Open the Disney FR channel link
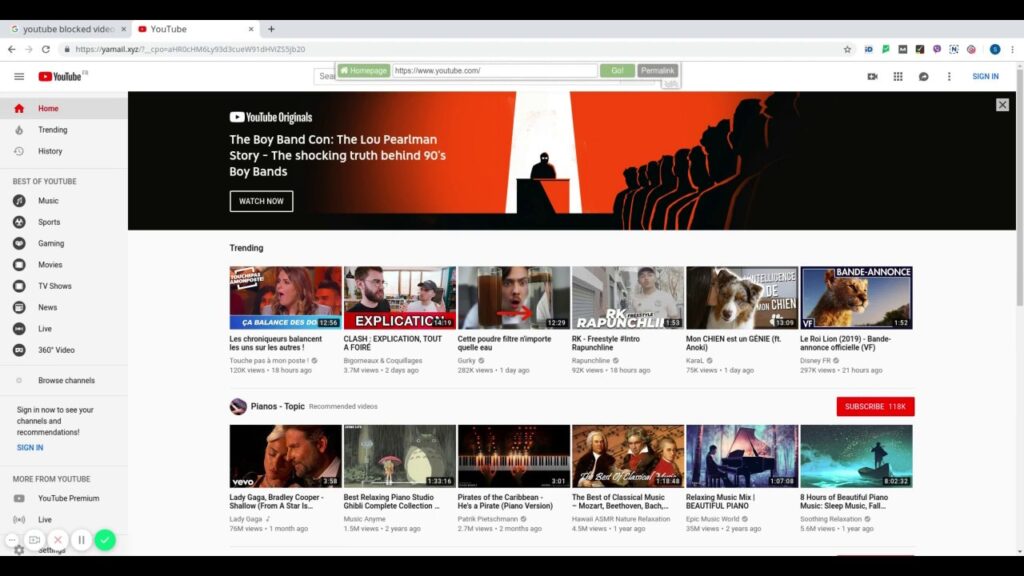This screenshot has width=1024, height=576. (815, 360)
